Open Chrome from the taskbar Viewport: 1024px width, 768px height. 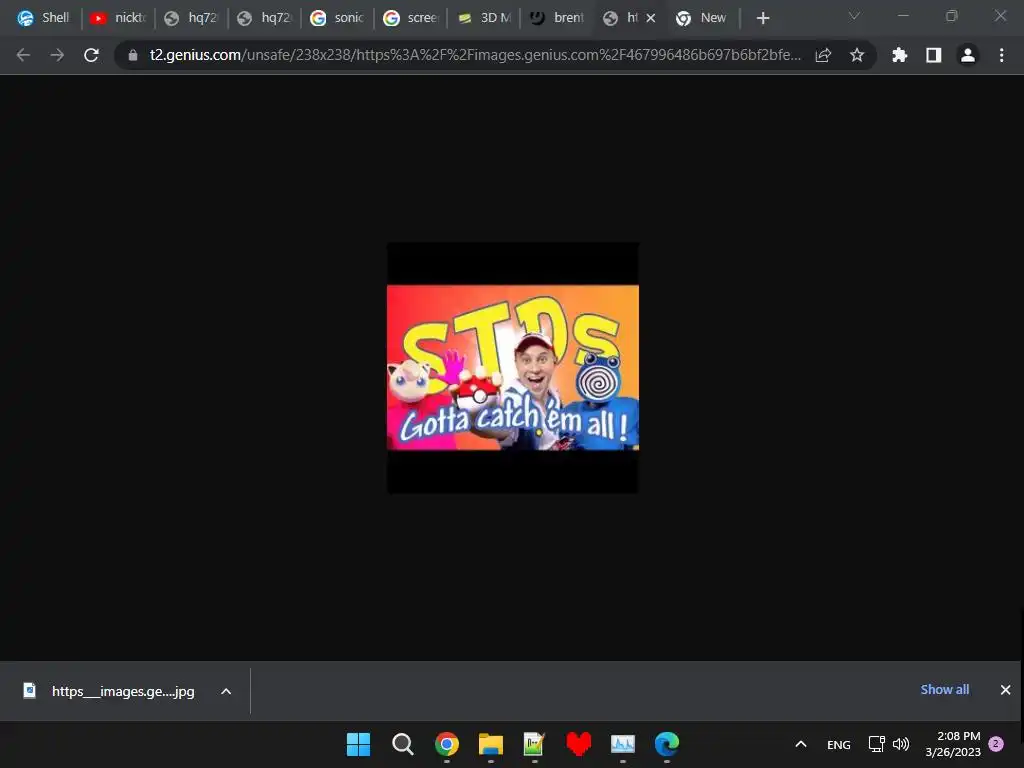point(447,744)
